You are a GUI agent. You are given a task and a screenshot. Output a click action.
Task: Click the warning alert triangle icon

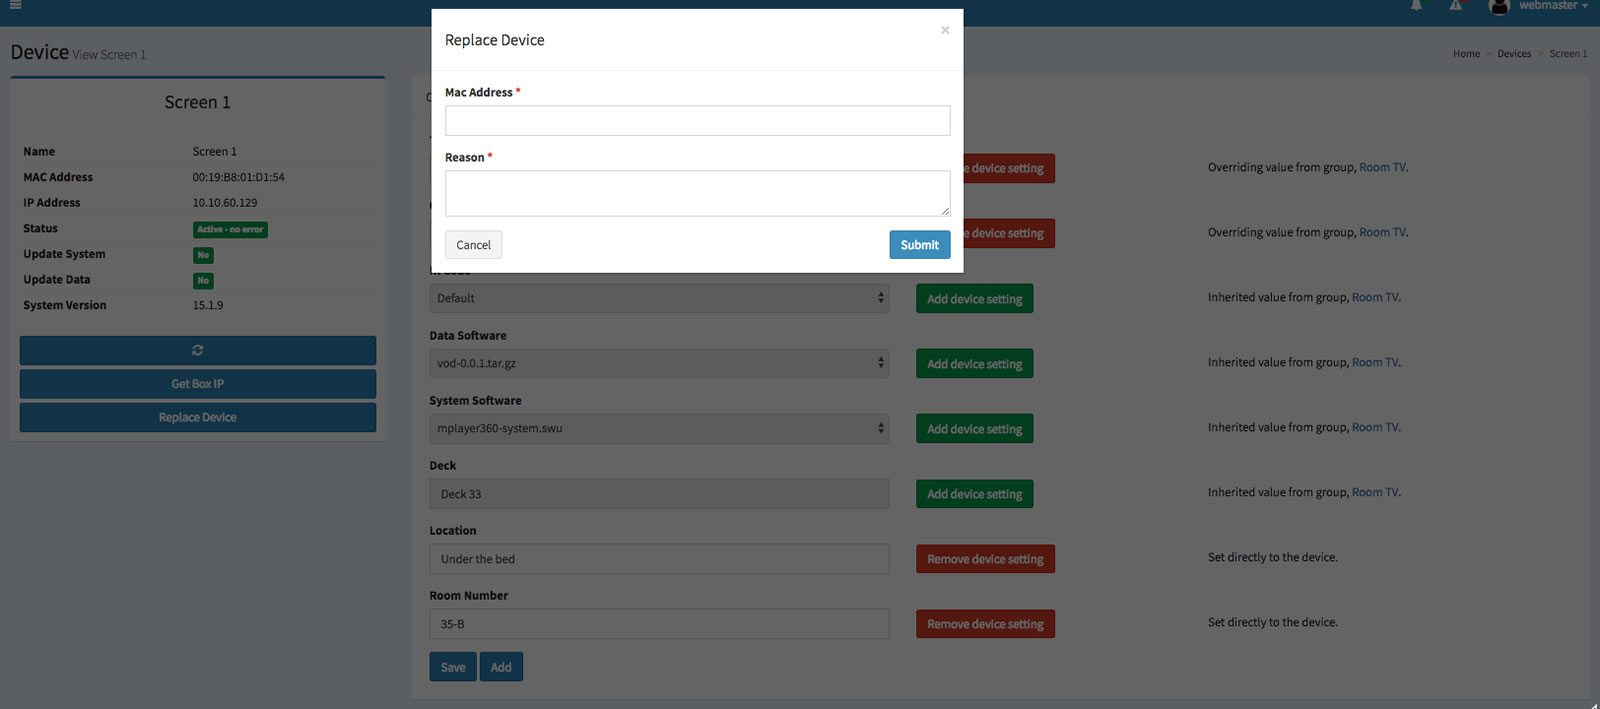point(1455,6)
